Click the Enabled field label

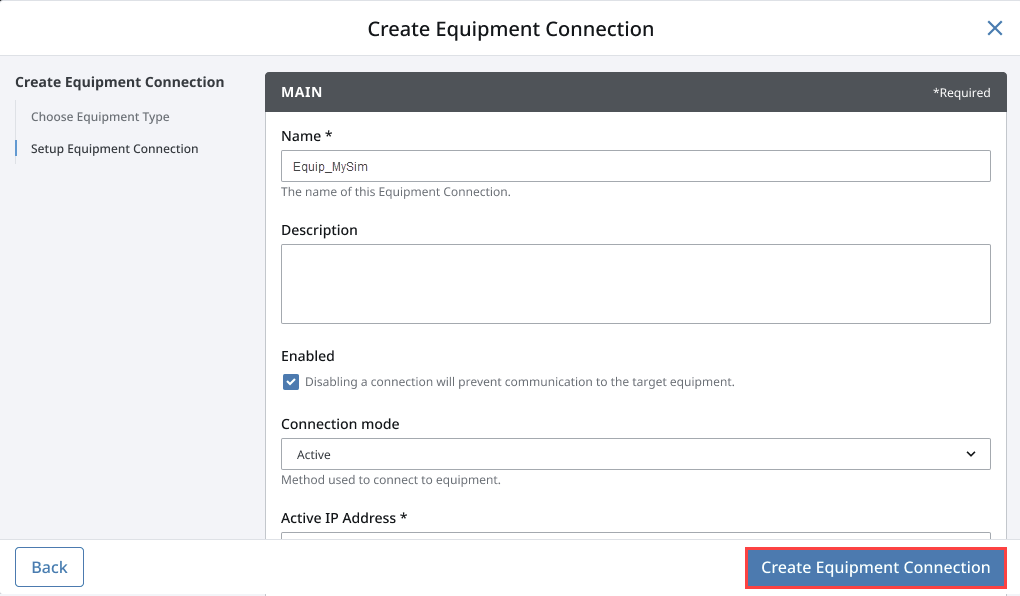[x=308, y=356]
